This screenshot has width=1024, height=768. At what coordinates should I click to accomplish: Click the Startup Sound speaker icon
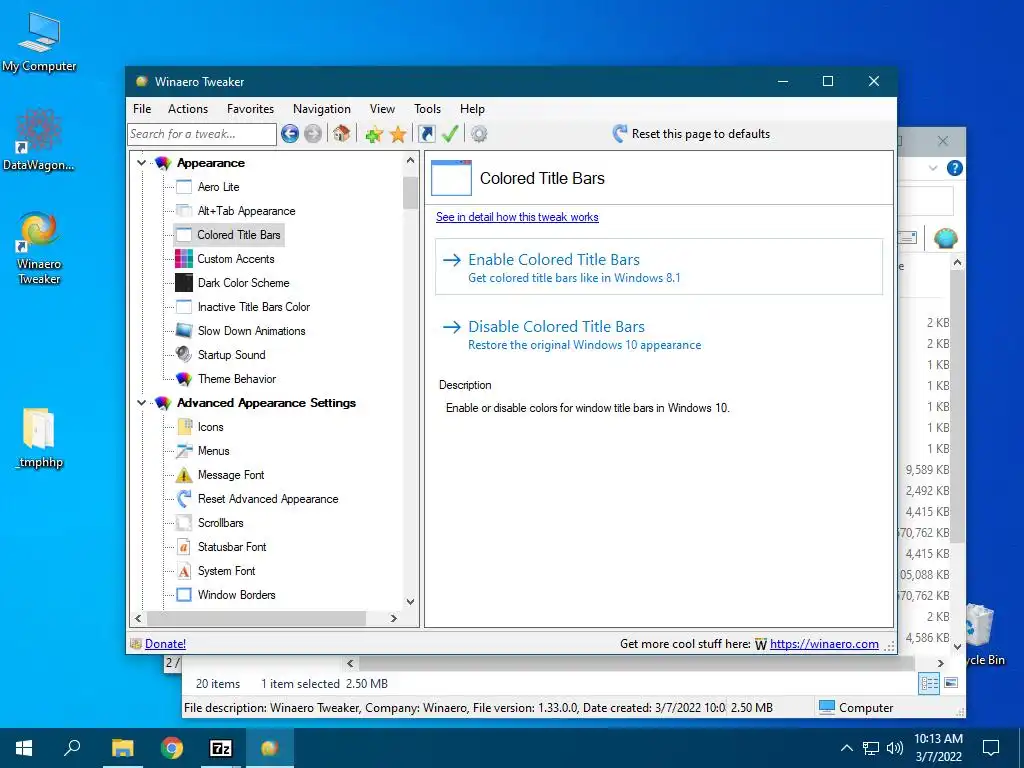click(x=184, y=355)
